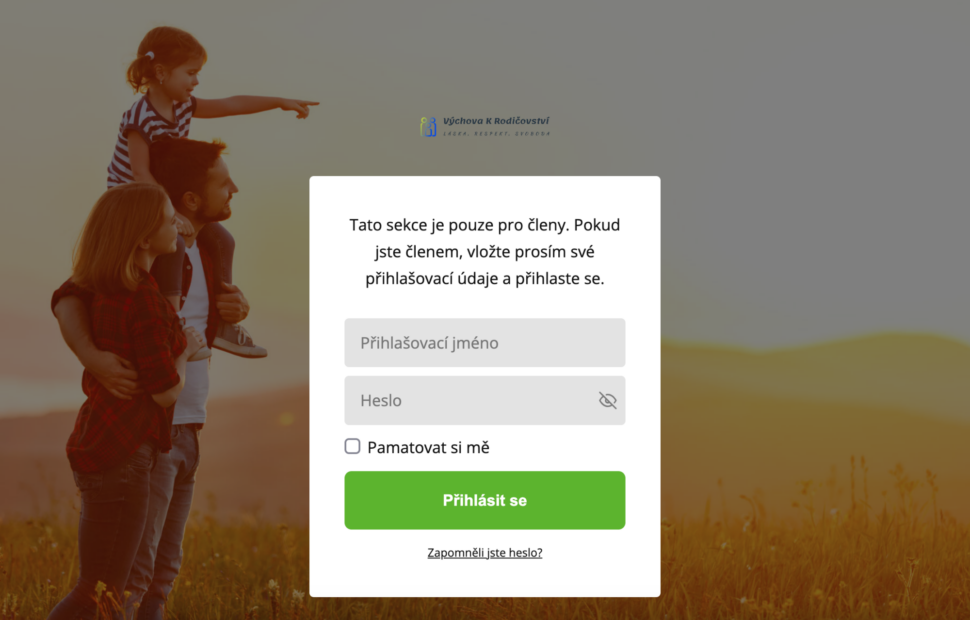Viewport: 970px width, 620px height.
Task: Click the "Pamatovat si mě" label text
Action: 428,447
